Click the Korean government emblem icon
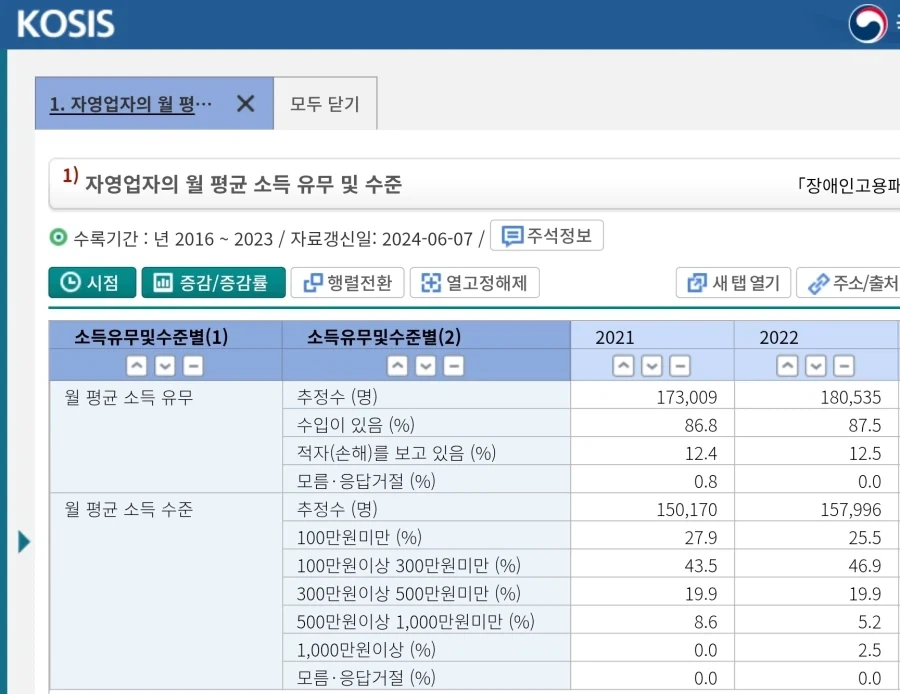 (868, 24)
